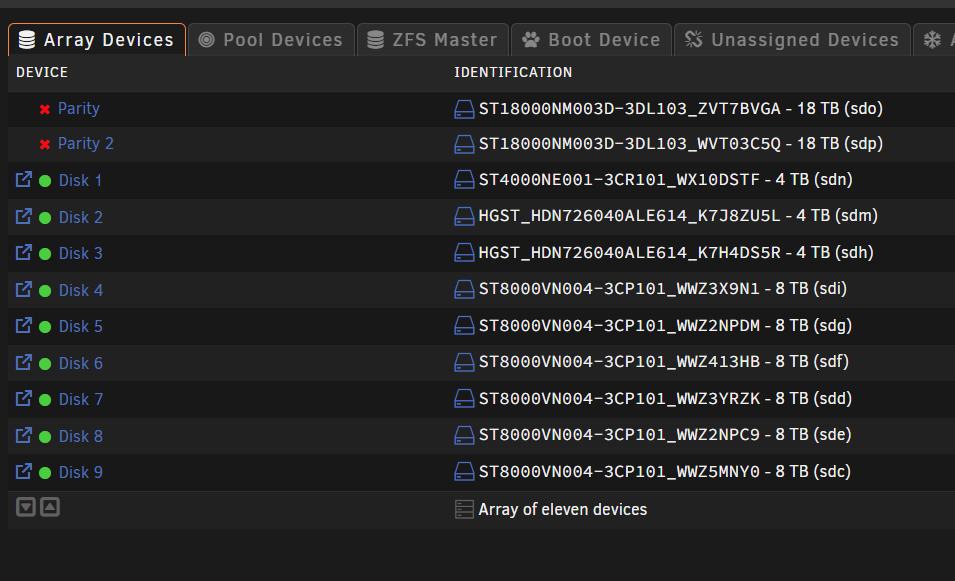Browse Disk 3 via its external-link icon

coord(24,252)
